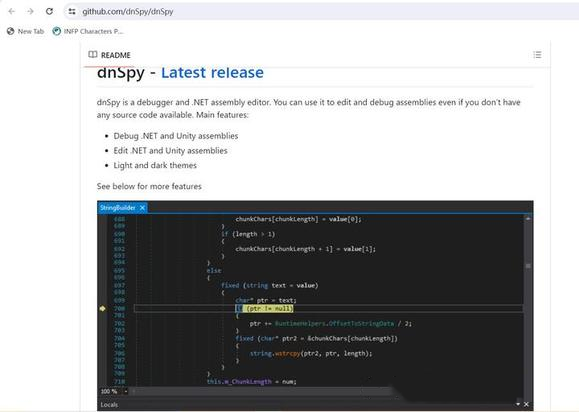579x412 pixels.
Task: Click the editor scrollbar up arrow
Action: [x=528, y=219]
